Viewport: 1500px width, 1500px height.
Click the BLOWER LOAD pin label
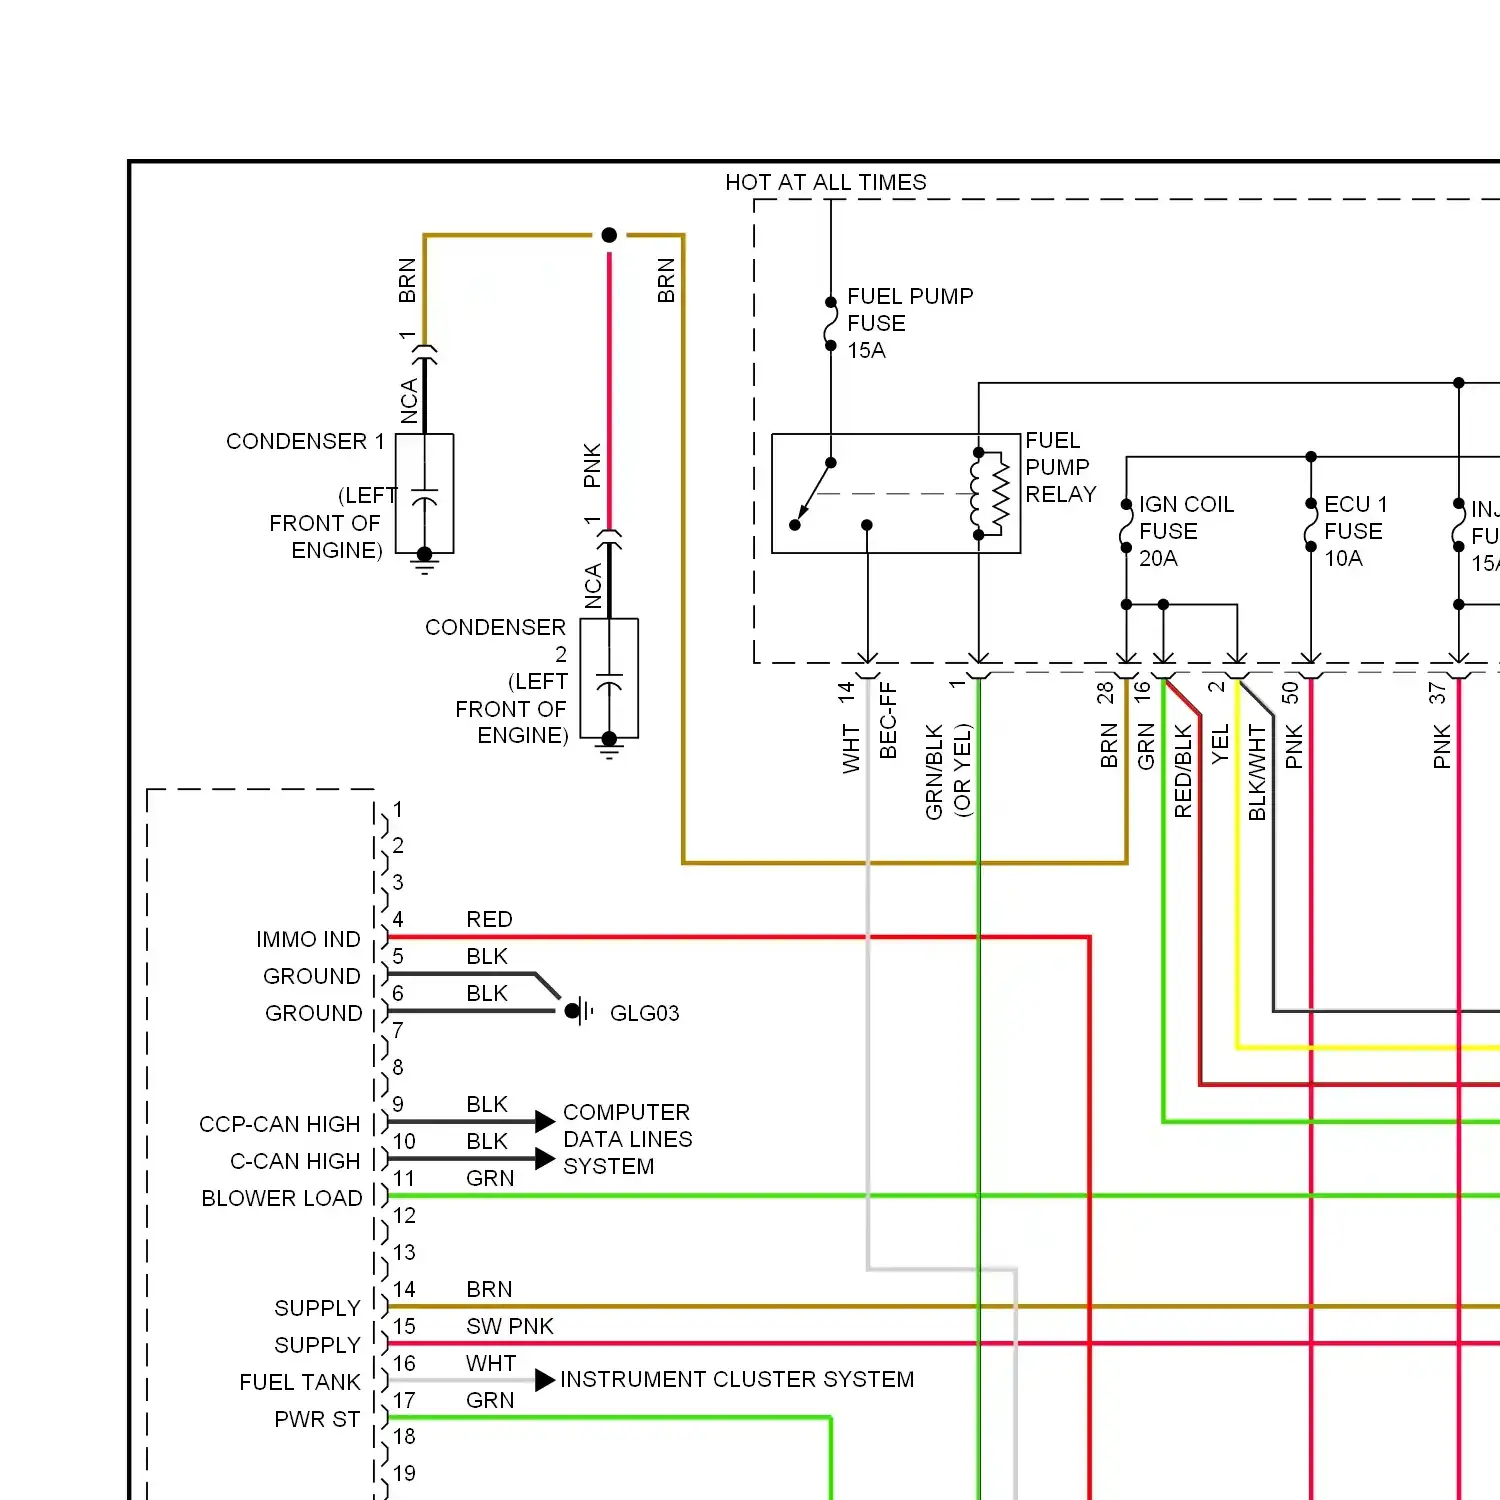282,1198
